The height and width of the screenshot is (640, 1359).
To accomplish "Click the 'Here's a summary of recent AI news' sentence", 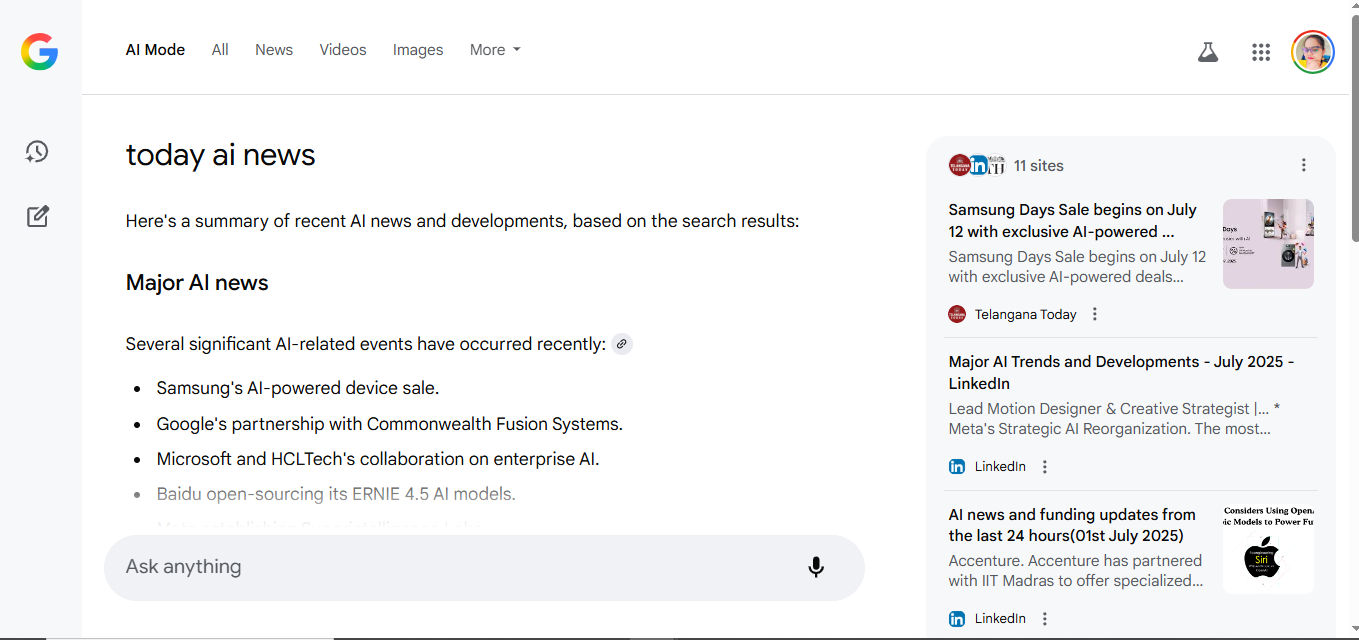I will pos(462,221).
